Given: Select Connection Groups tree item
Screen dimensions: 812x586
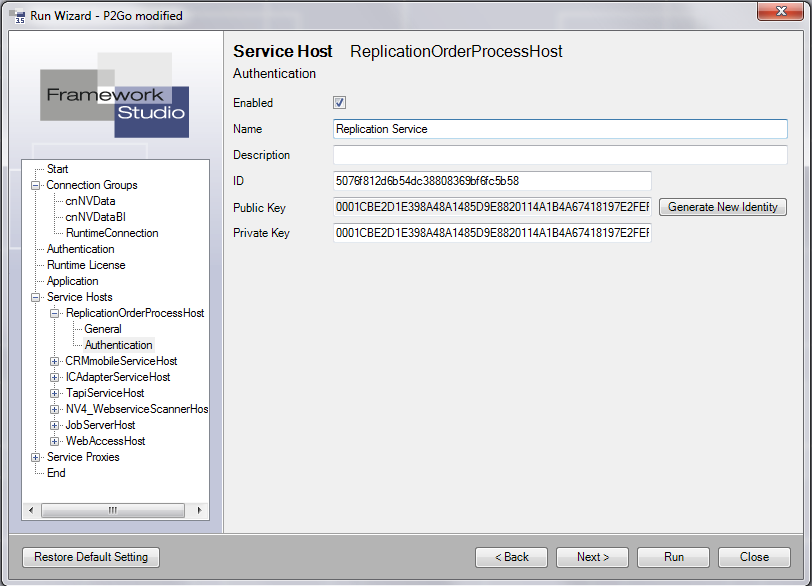Looking at the screenshot, I should (x=92, y=185).
